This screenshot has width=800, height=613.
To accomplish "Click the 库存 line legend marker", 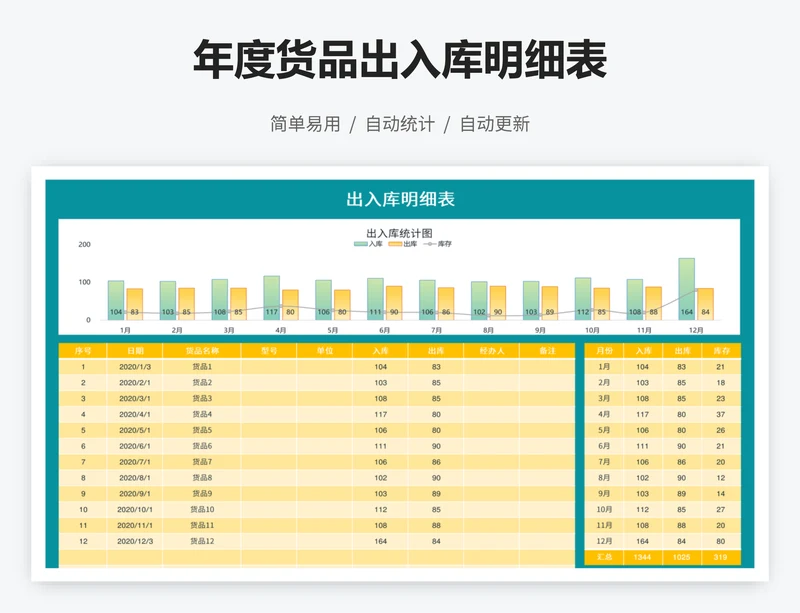I will click(430, 244).
